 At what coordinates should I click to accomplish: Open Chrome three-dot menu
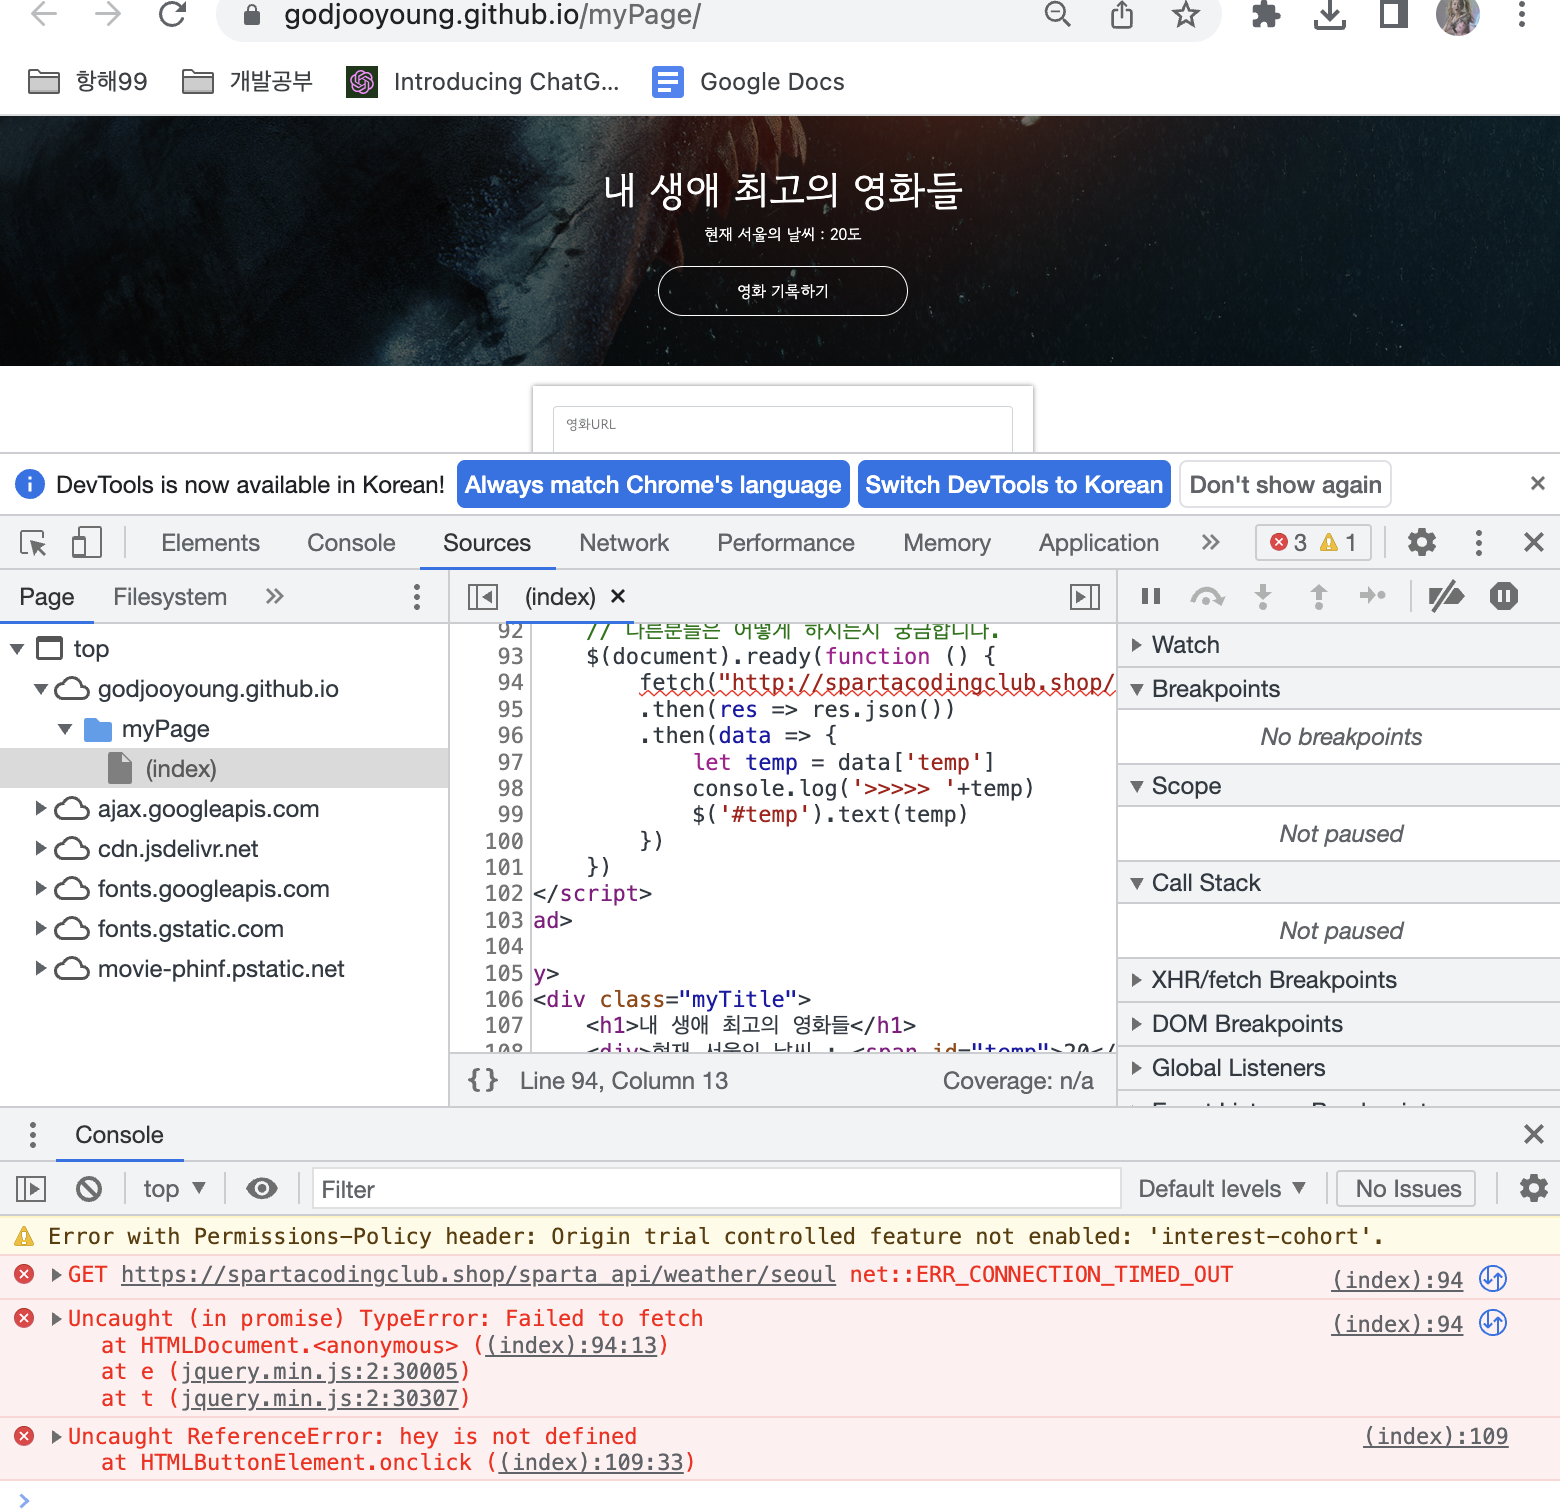coord(1521,14)
